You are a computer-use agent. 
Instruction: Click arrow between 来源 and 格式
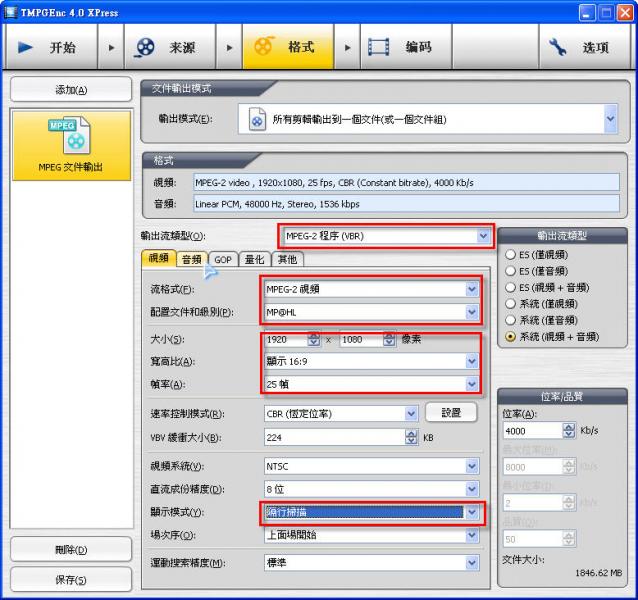pyautogui.click(x=230, y=47)
